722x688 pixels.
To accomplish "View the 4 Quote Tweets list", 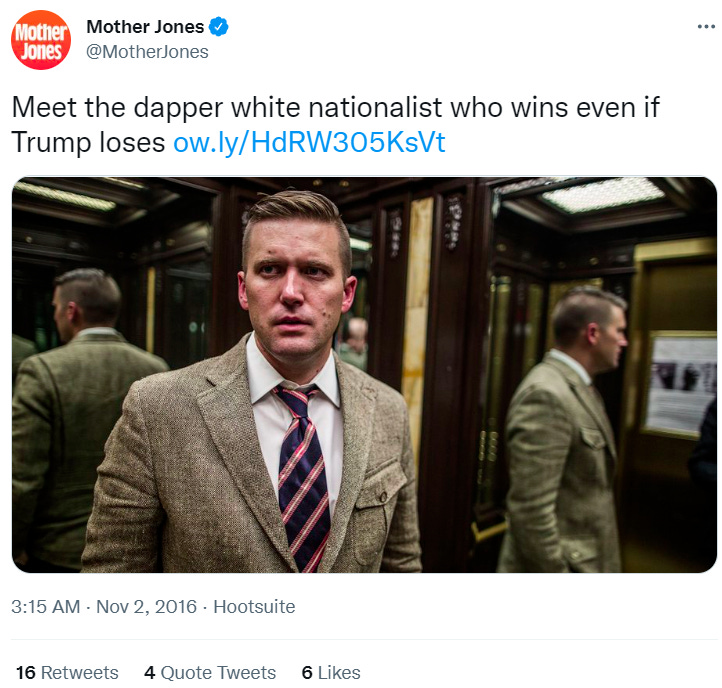I will coord(210,672).
